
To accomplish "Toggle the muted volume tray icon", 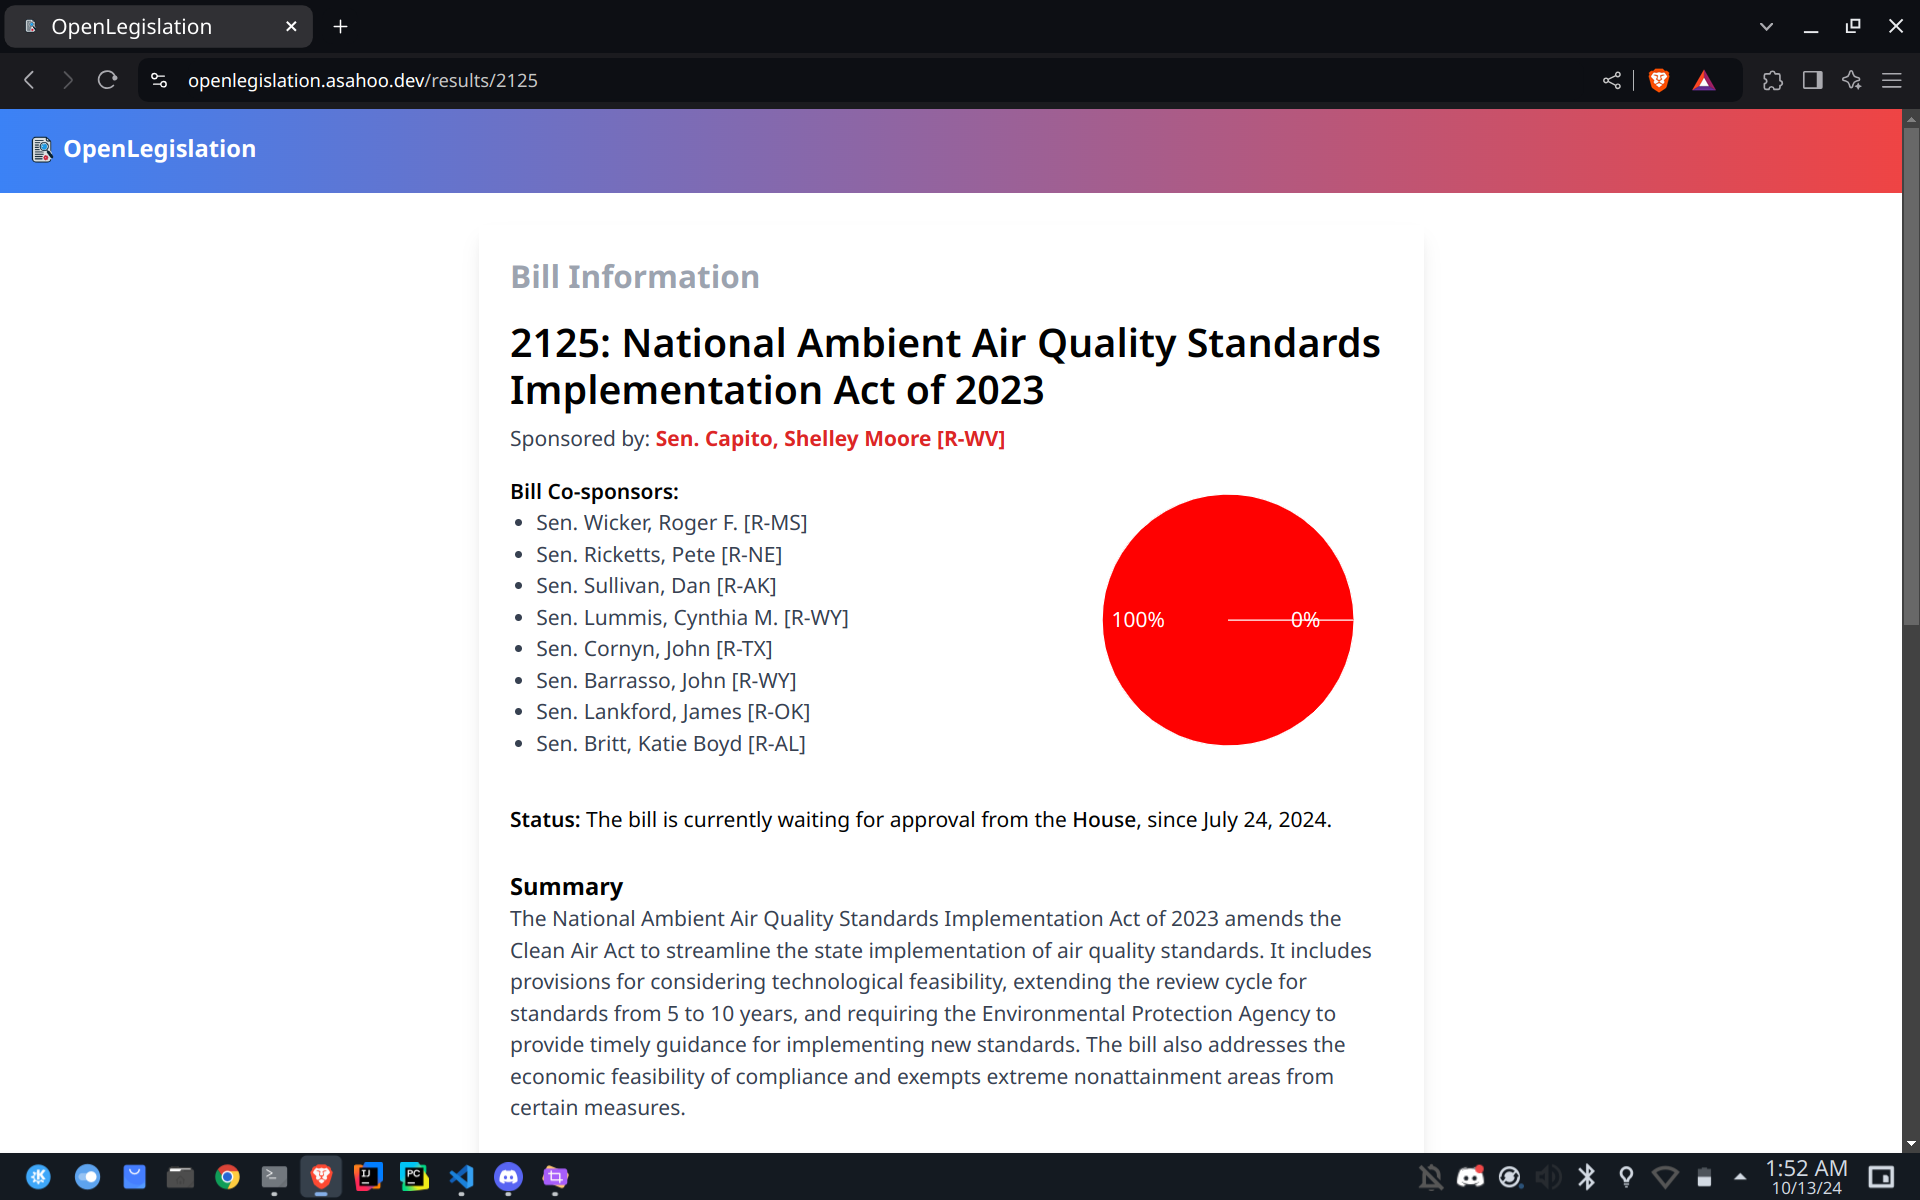I will pyautogui.click(x=1548, y=1177).
